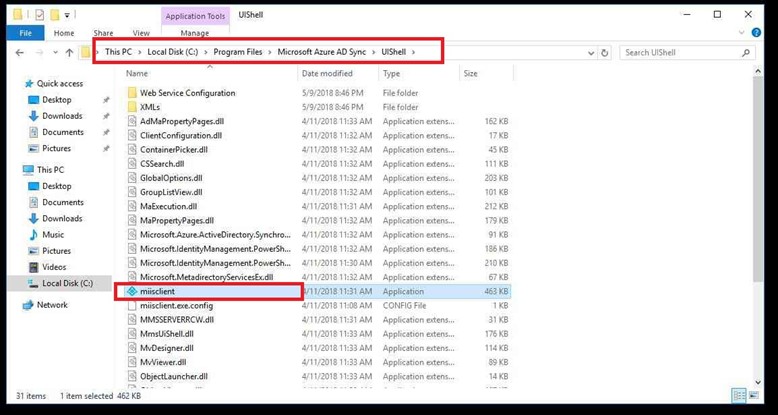Sort files by Date modified column header
This screenshot has width=778, height=415.
tap(327, 74)
